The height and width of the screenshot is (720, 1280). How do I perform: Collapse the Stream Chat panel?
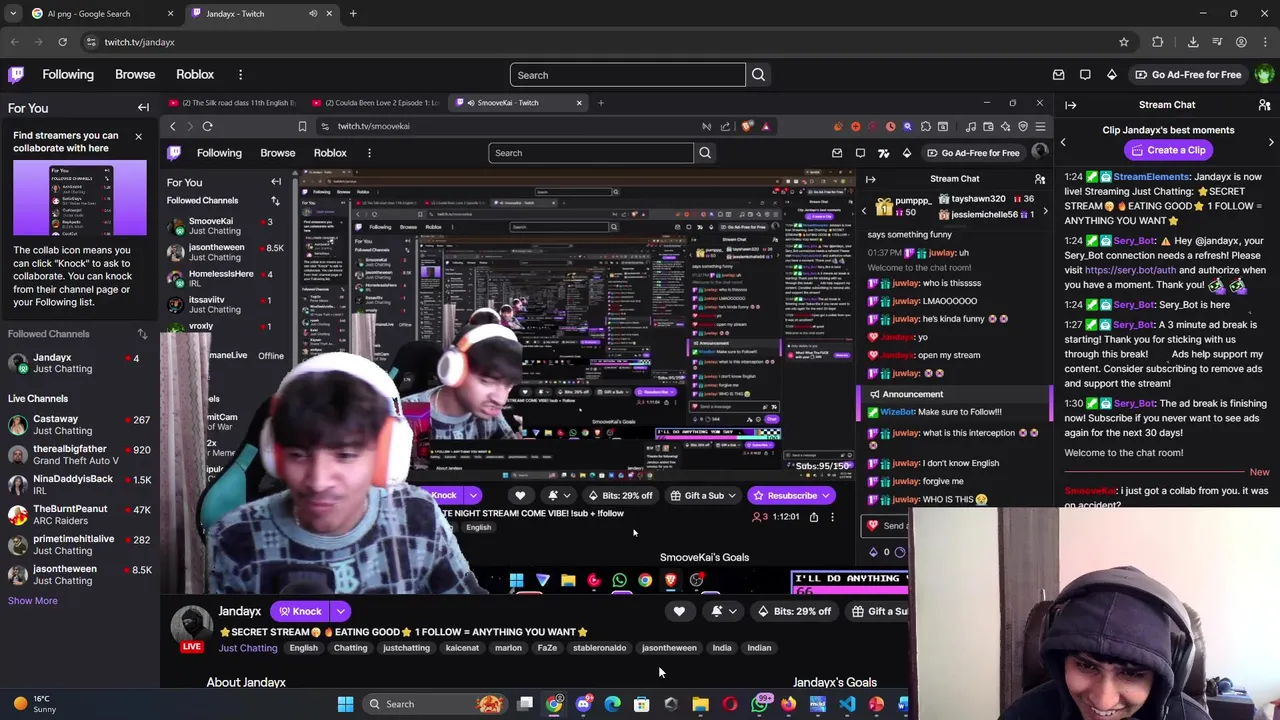coord(1070,105)
